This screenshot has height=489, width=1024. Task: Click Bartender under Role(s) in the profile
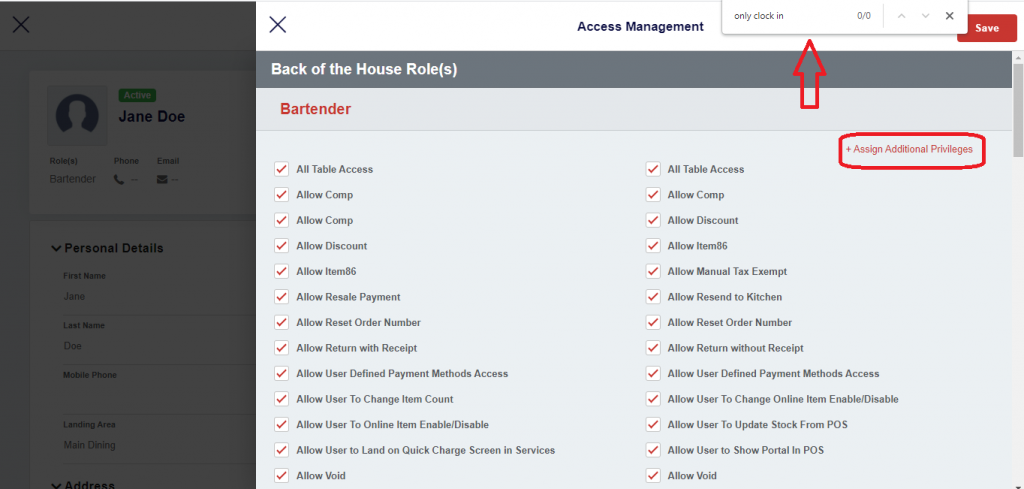[72, 179]
